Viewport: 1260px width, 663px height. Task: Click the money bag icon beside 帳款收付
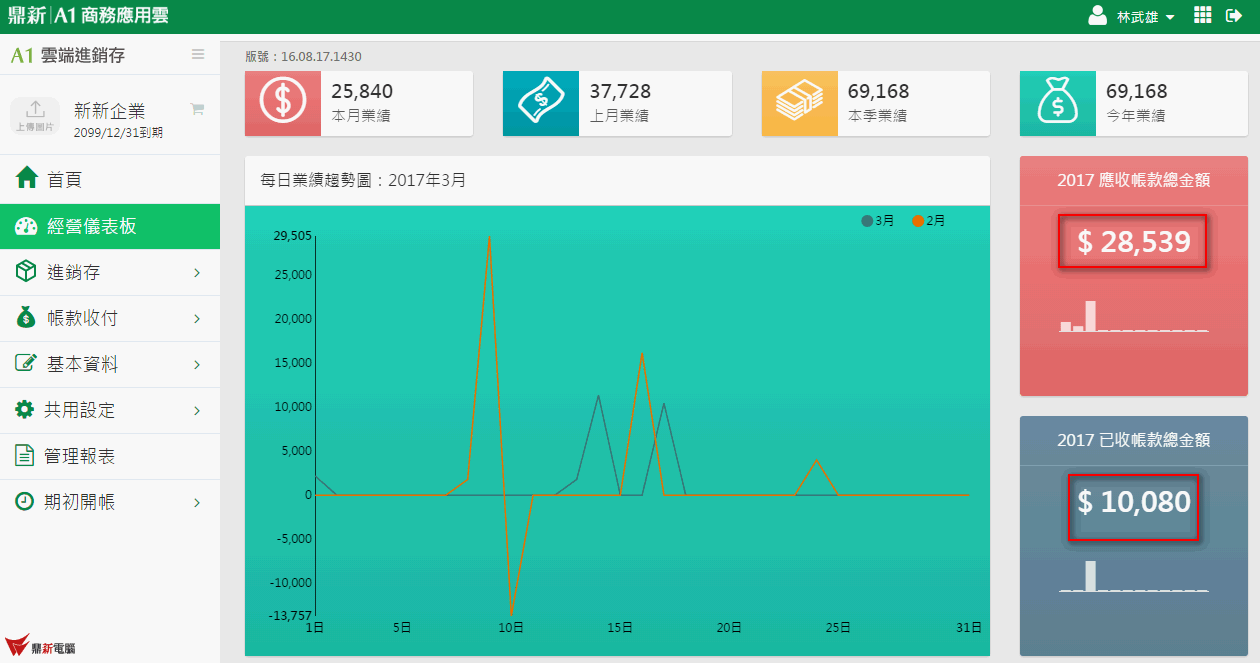click(x=26, y=318)
